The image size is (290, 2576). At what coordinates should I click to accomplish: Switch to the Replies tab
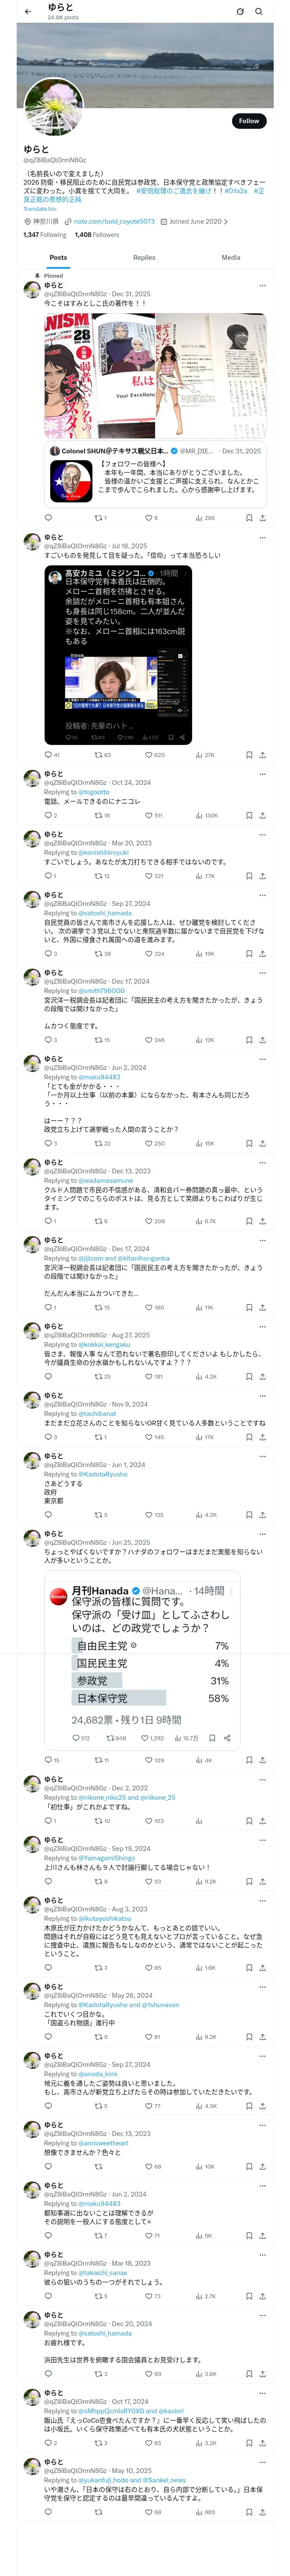click(x=144, y=257)
